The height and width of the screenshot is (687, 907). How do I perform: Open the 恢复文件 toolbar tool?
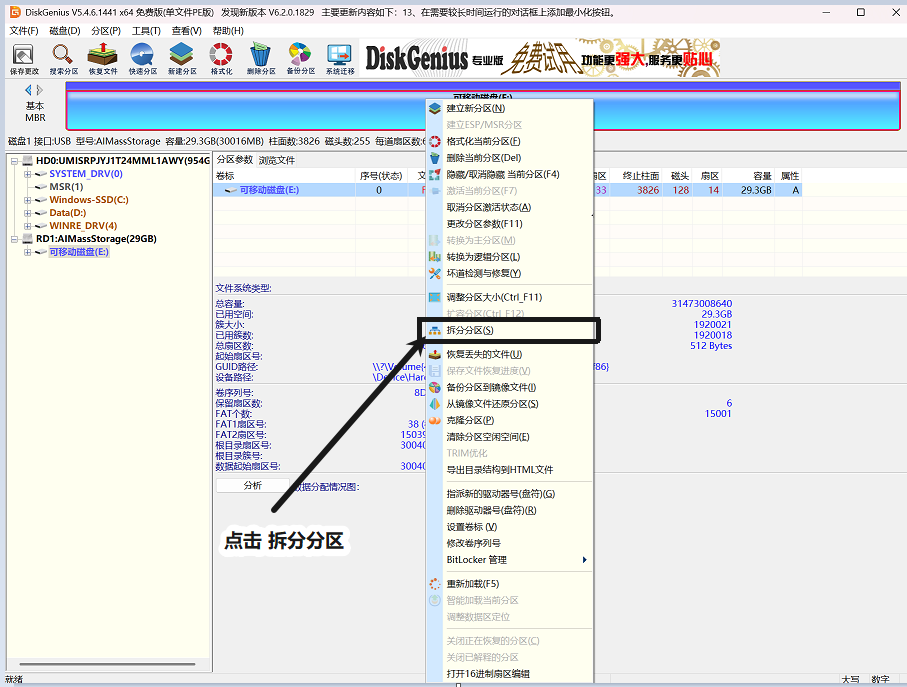tap(102, 58)
